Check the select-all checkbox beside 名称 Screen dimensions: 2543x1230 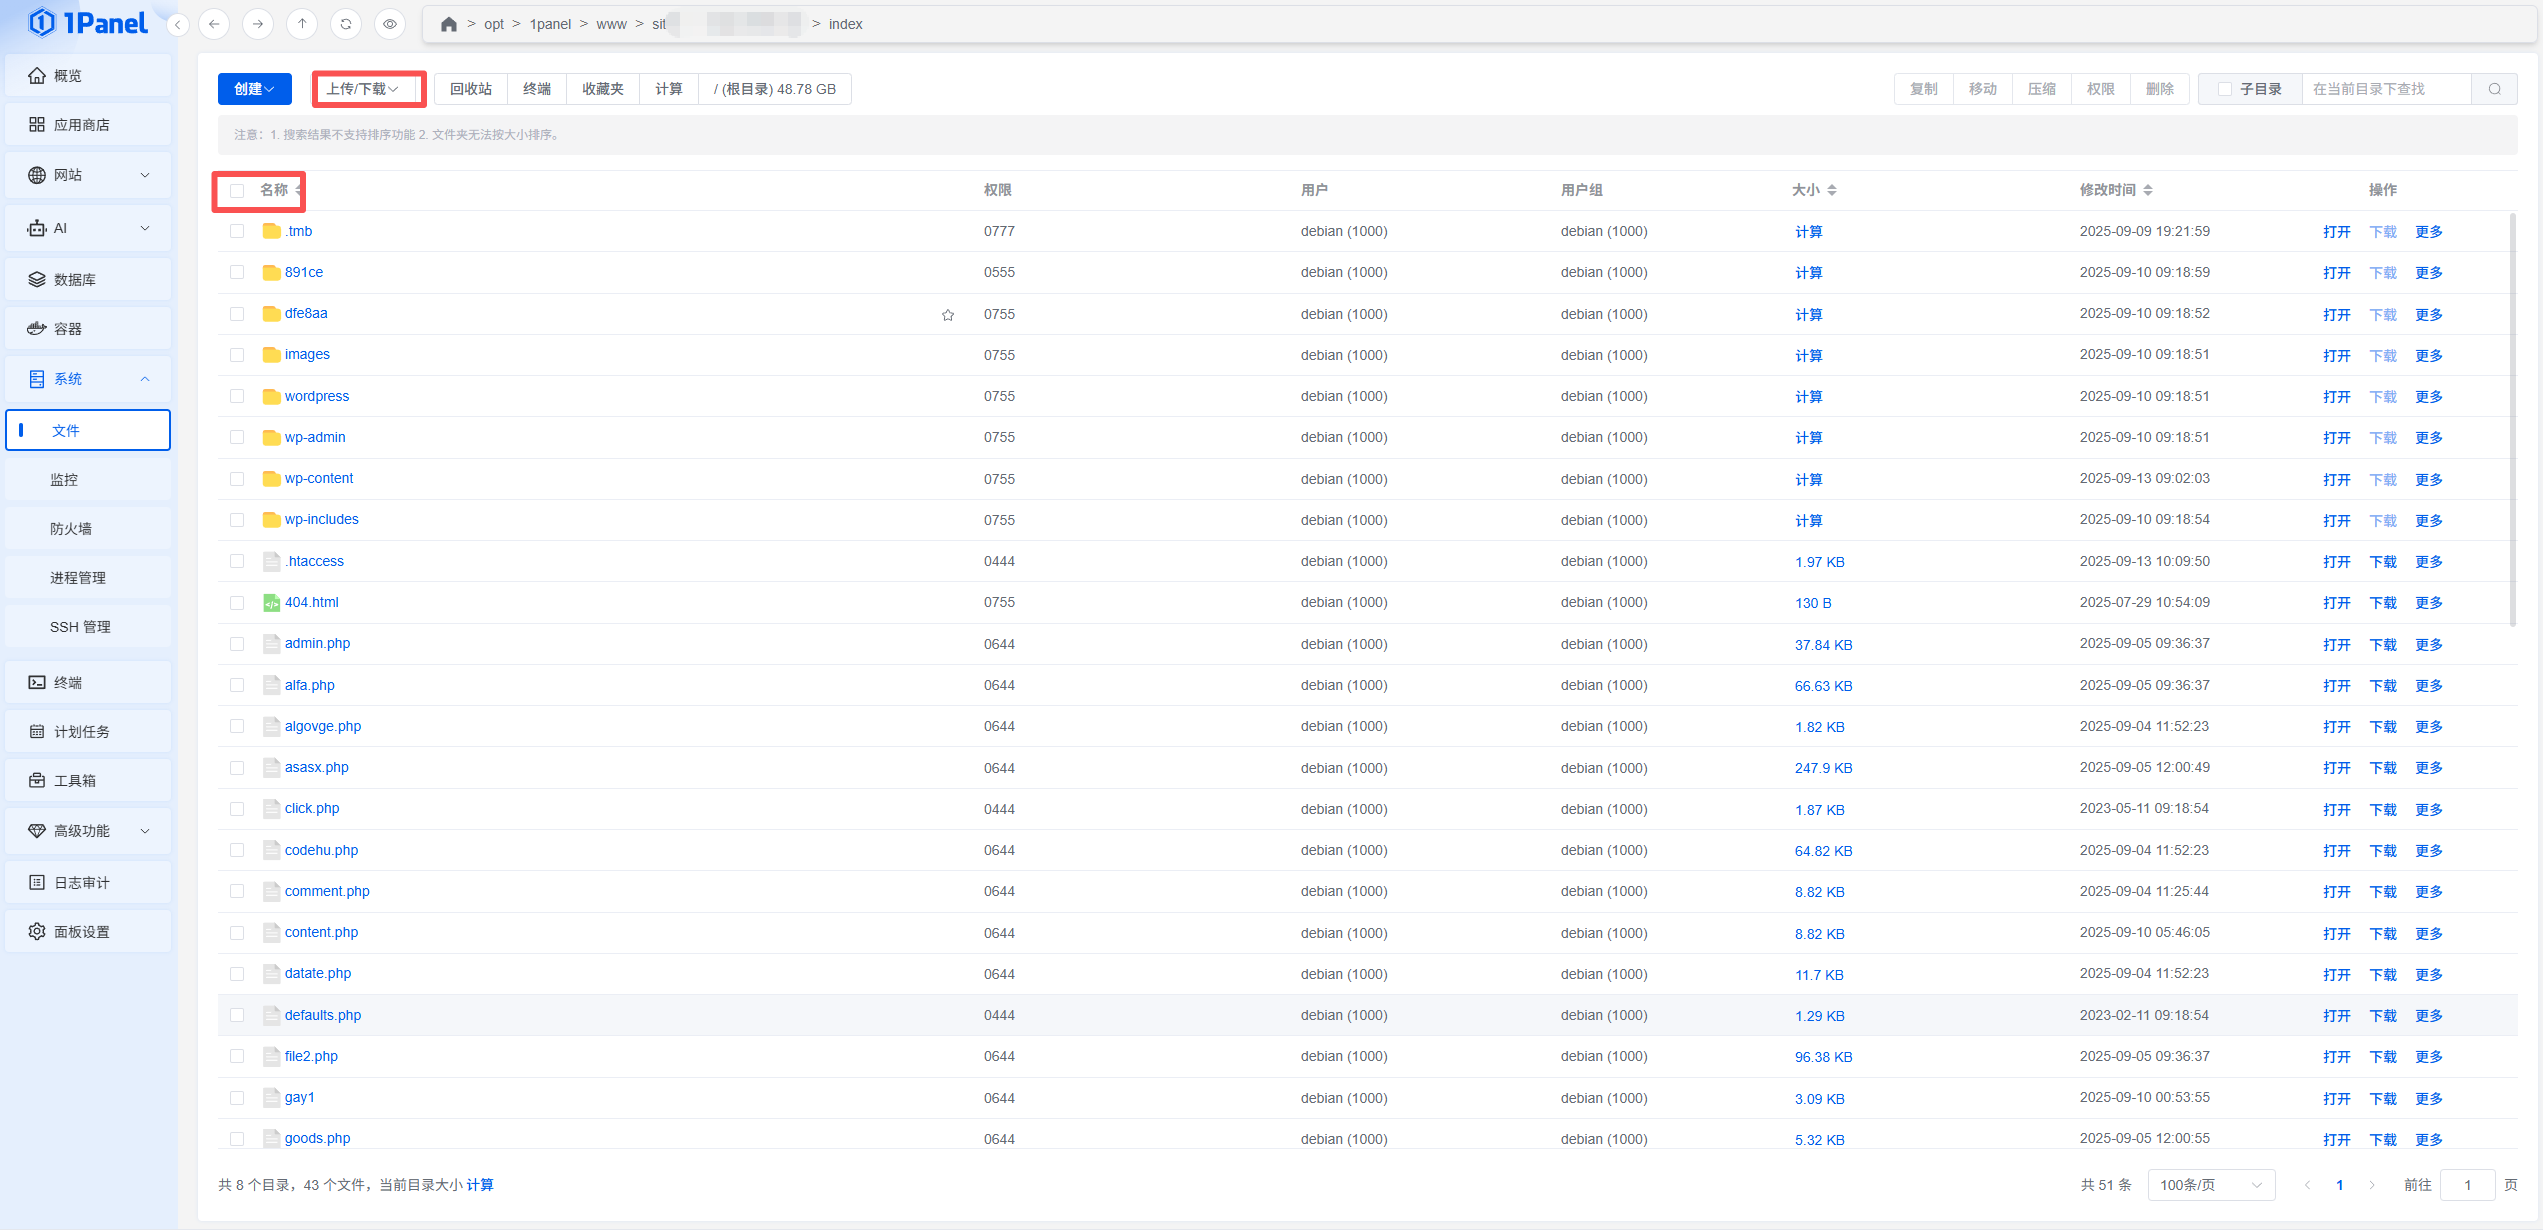coord(237,190)
